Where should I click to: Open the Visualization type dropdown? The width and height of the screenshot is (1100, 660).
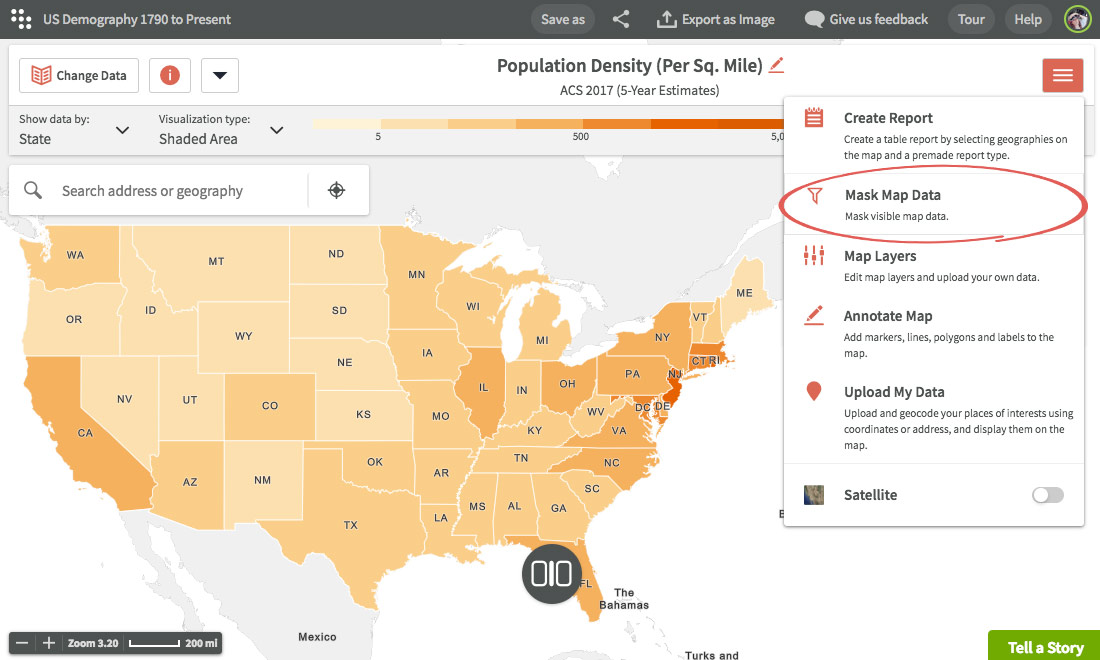coord(221,130)
